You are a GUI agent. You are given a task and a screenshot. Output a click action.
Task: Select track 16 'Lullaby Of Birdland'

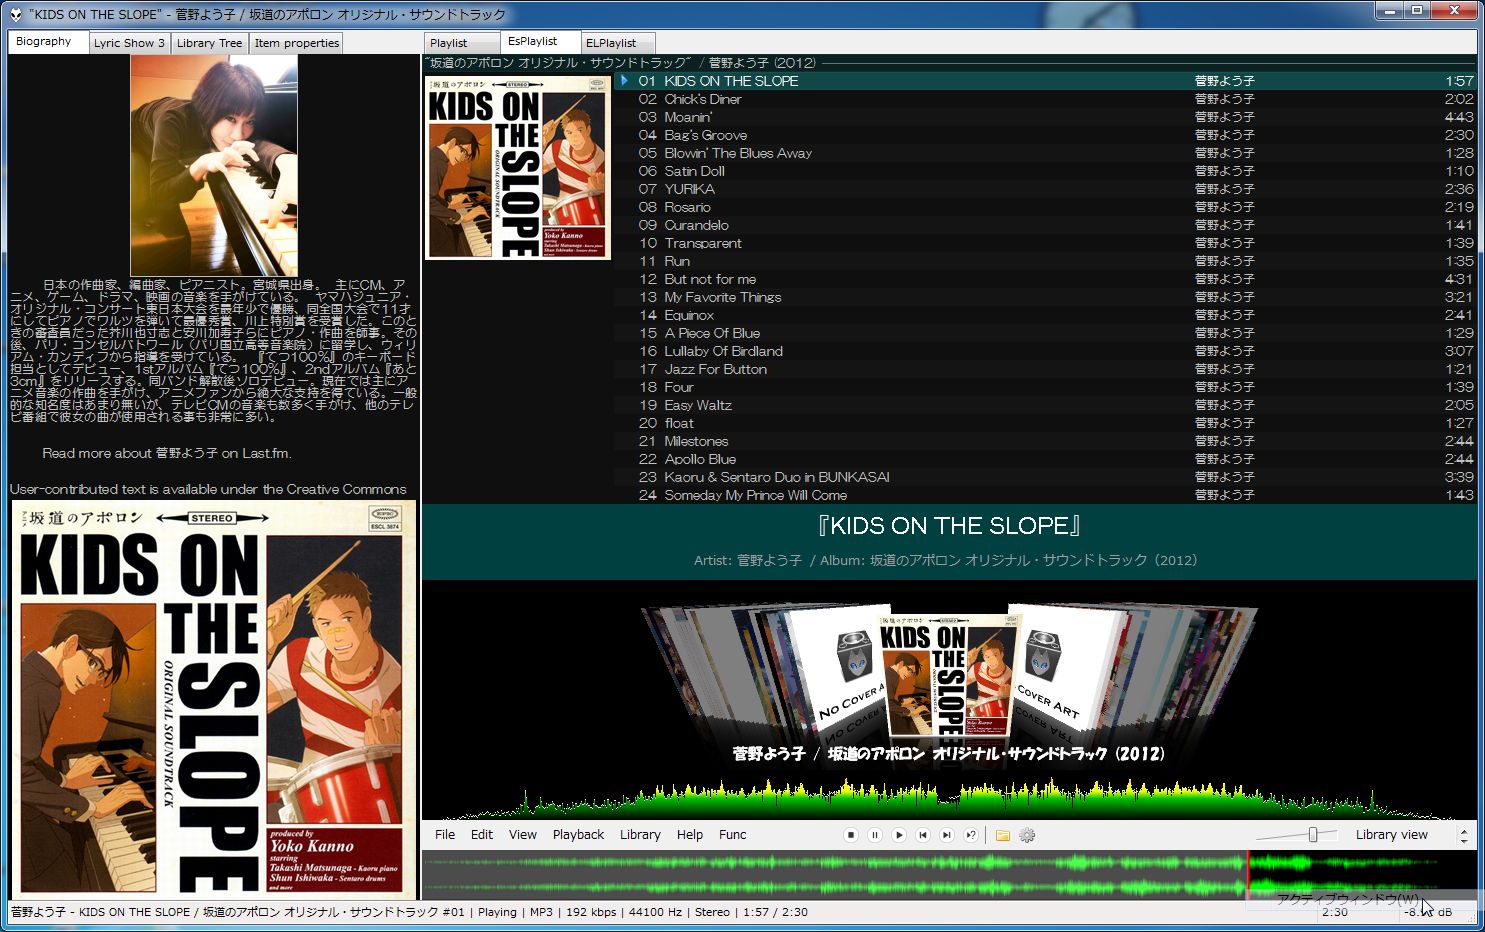[1046, 351]
